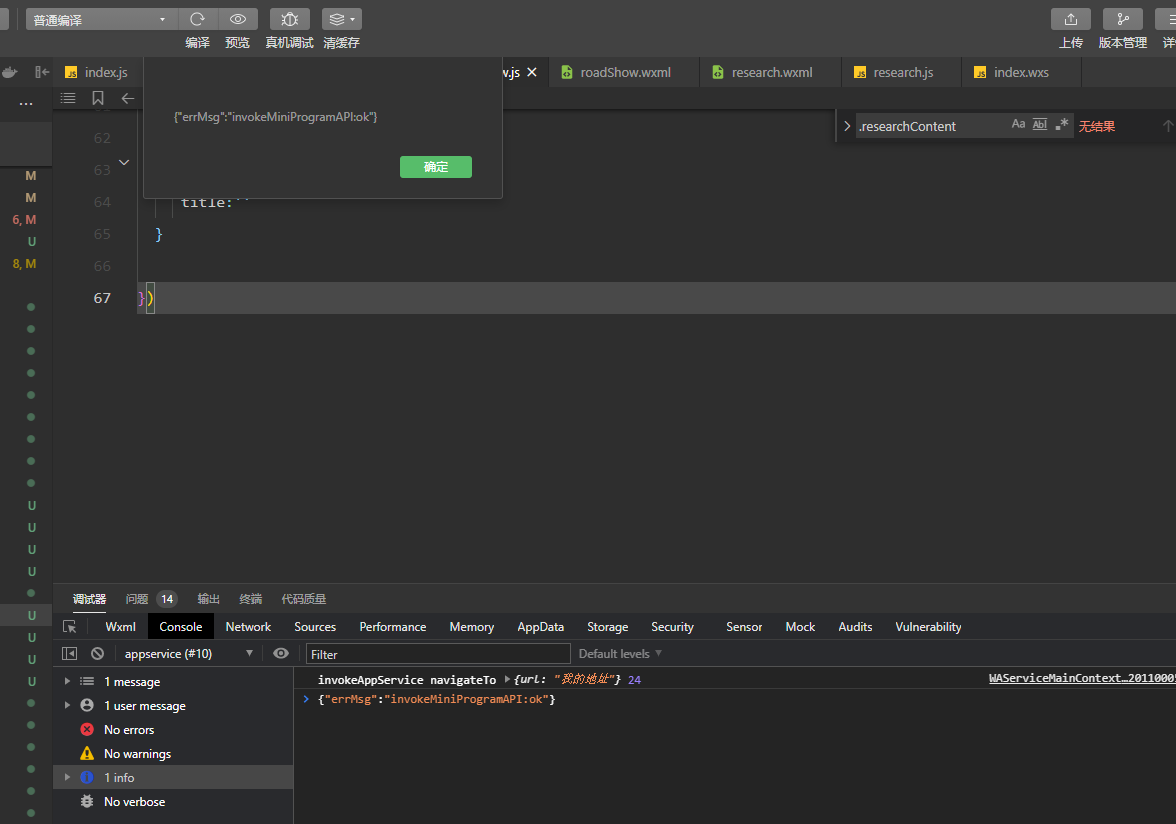The height and width of the screenshot is (824, 1176).
Task: Switch to the index.js tab
Action: (x=97, y=72)
